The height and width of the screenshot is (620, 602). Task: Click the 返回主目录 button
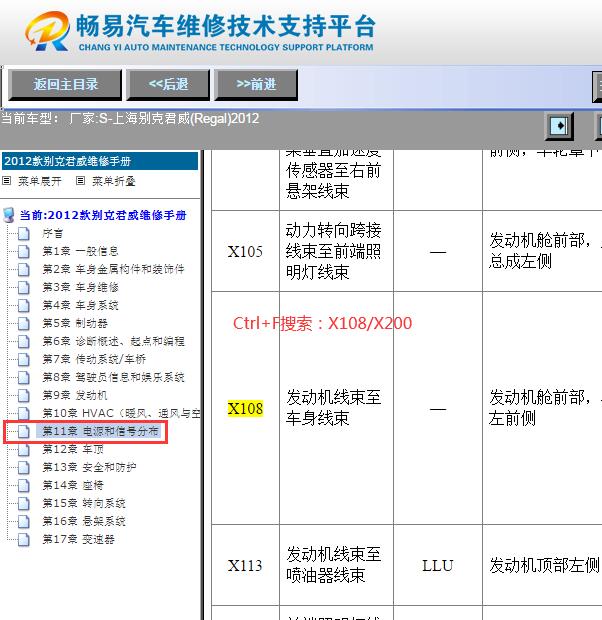(65, 84)
